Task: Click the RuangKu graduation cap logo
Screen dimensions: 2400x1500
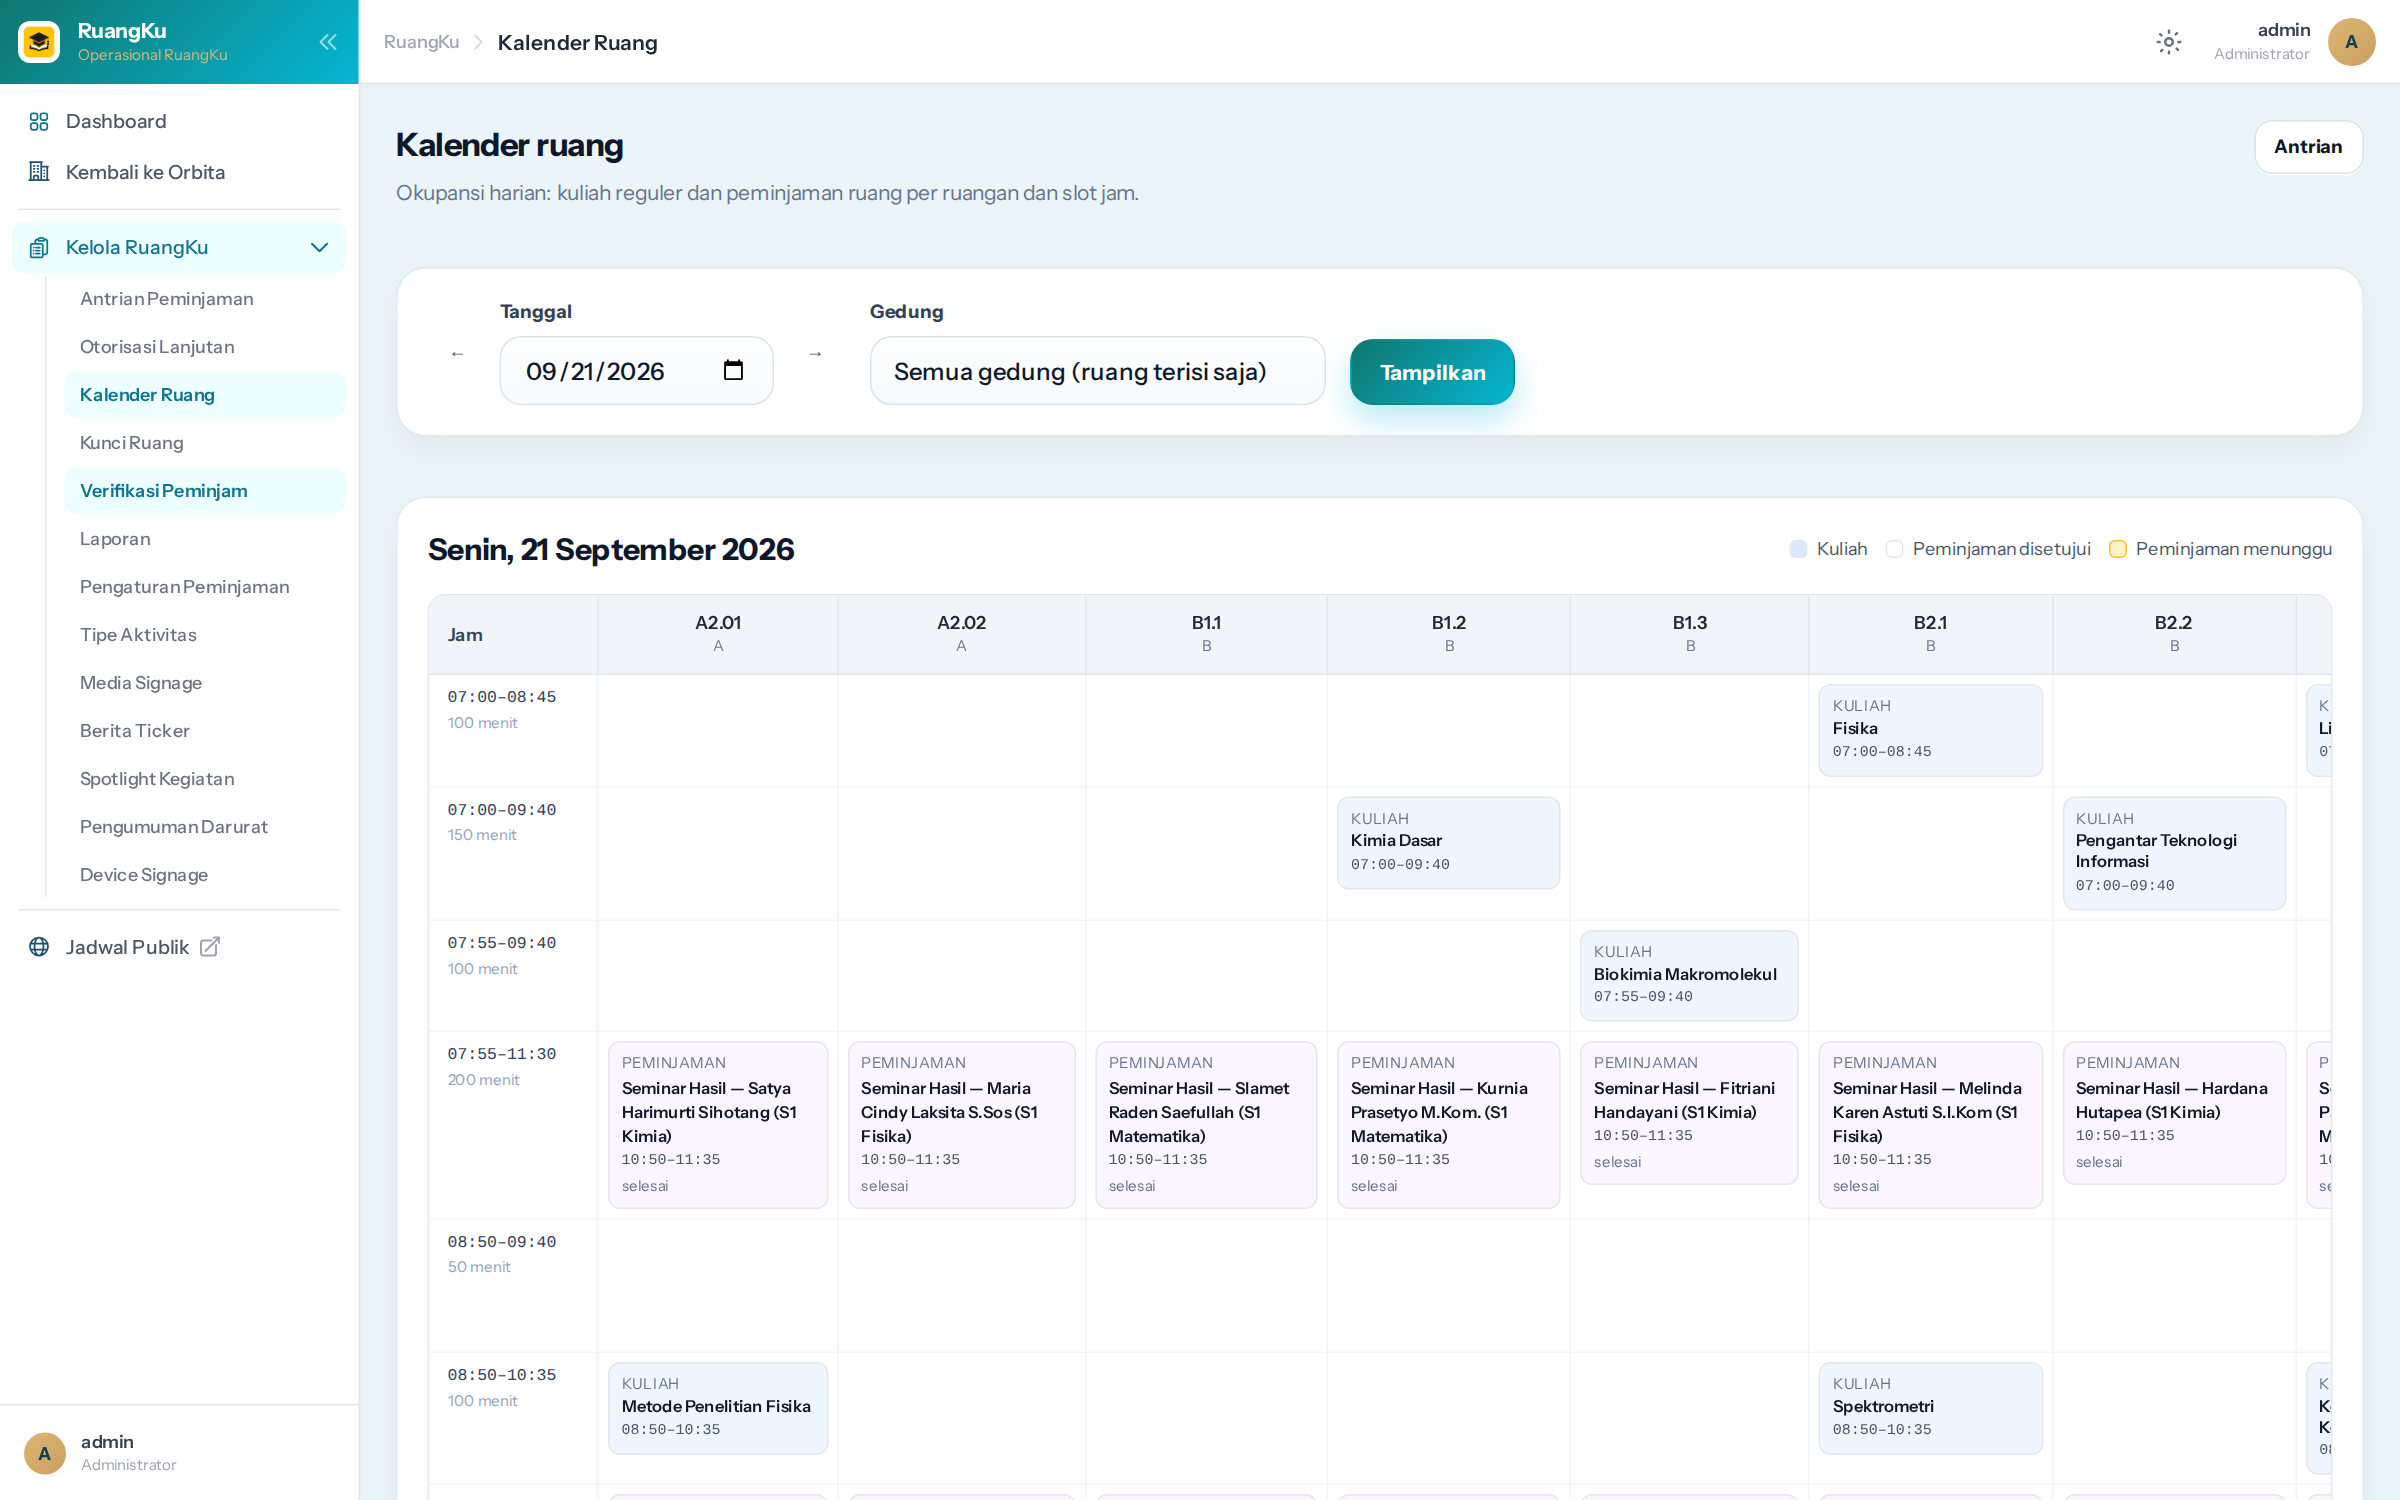Action: click(39, 42)
